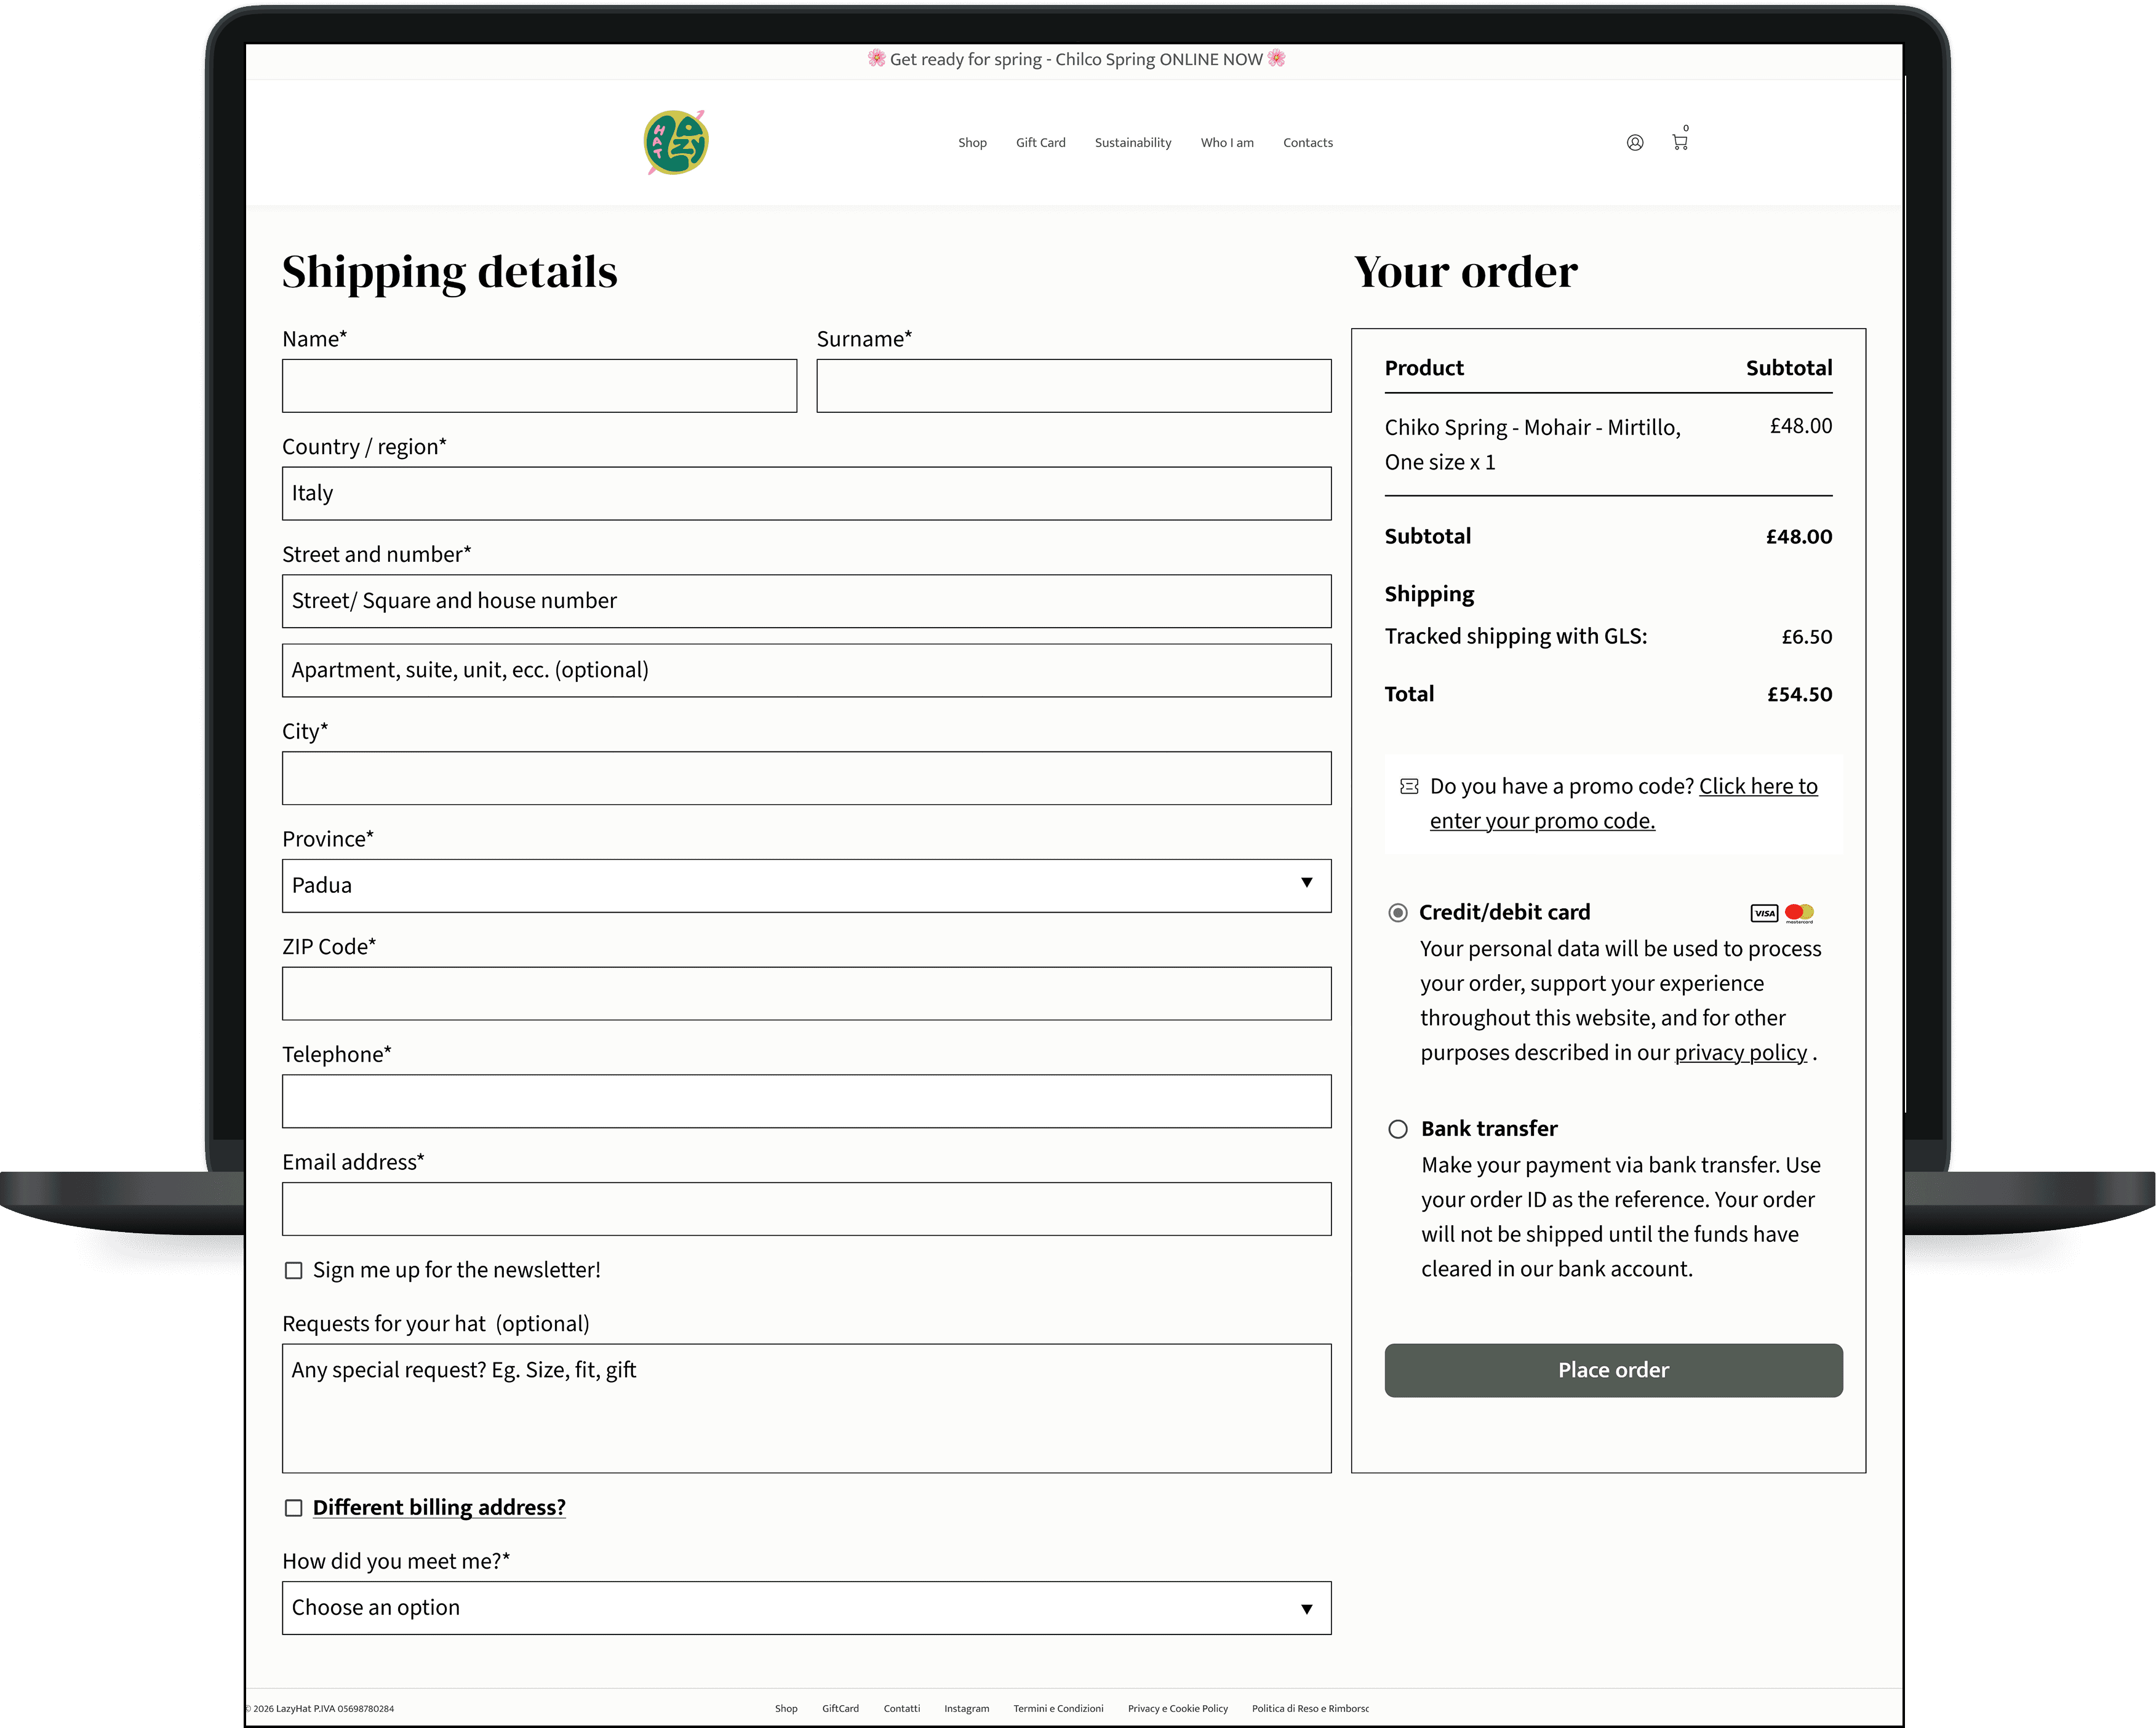Select Bank transfer payment option
Image resolution: width=2156 pixels, height=1728 pixels.
point(1398,1129)
